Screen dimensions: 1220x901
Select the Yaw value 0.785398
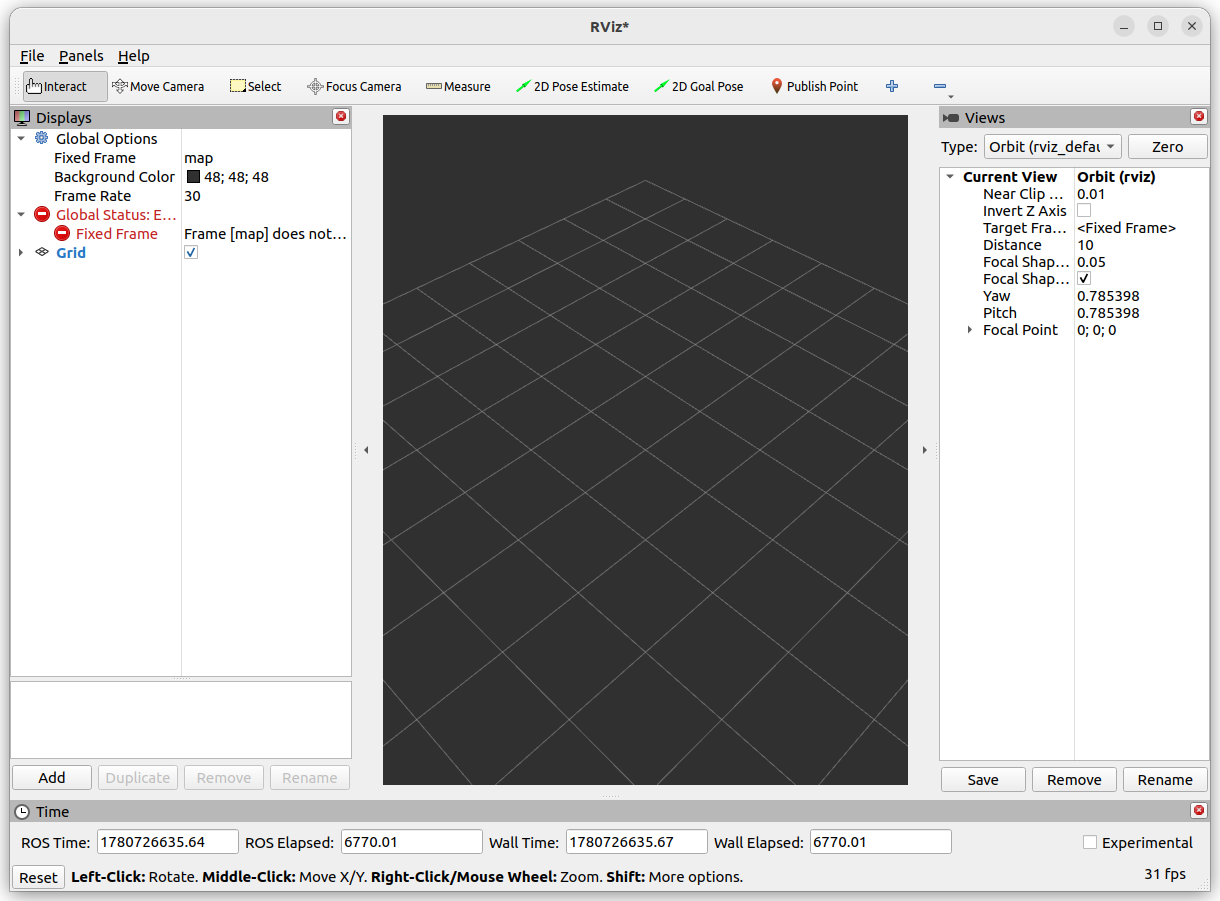[1108, 296]
